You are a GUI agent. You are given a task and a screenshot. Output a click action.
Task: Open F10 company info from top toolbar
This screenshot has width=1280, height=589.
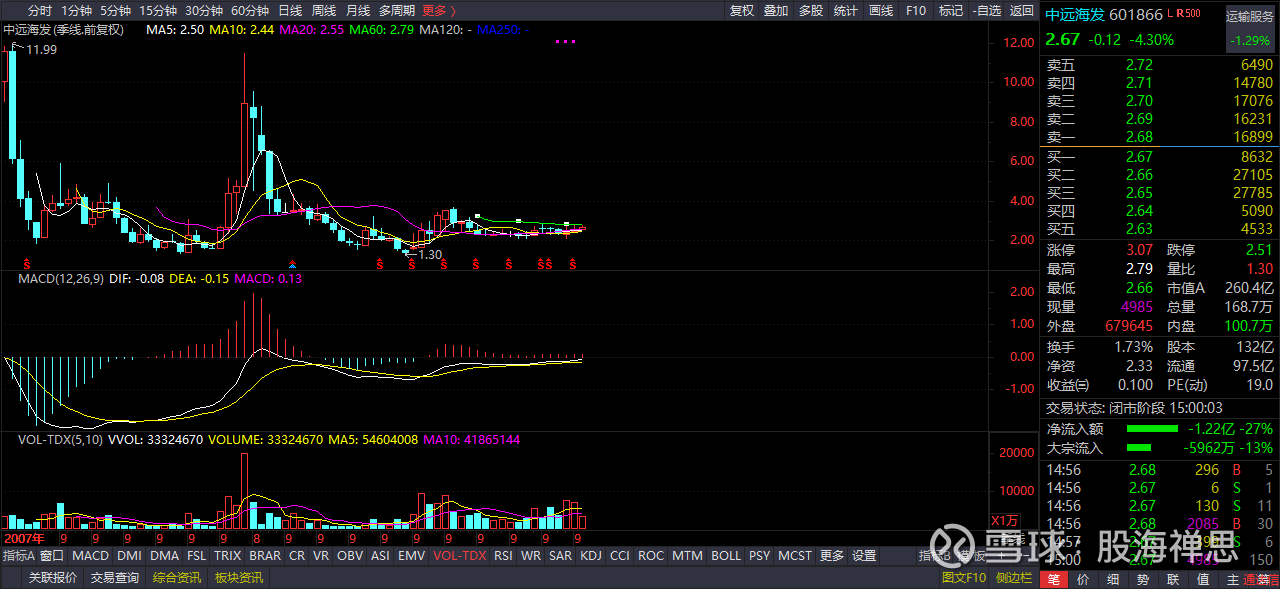click(916, 10)
